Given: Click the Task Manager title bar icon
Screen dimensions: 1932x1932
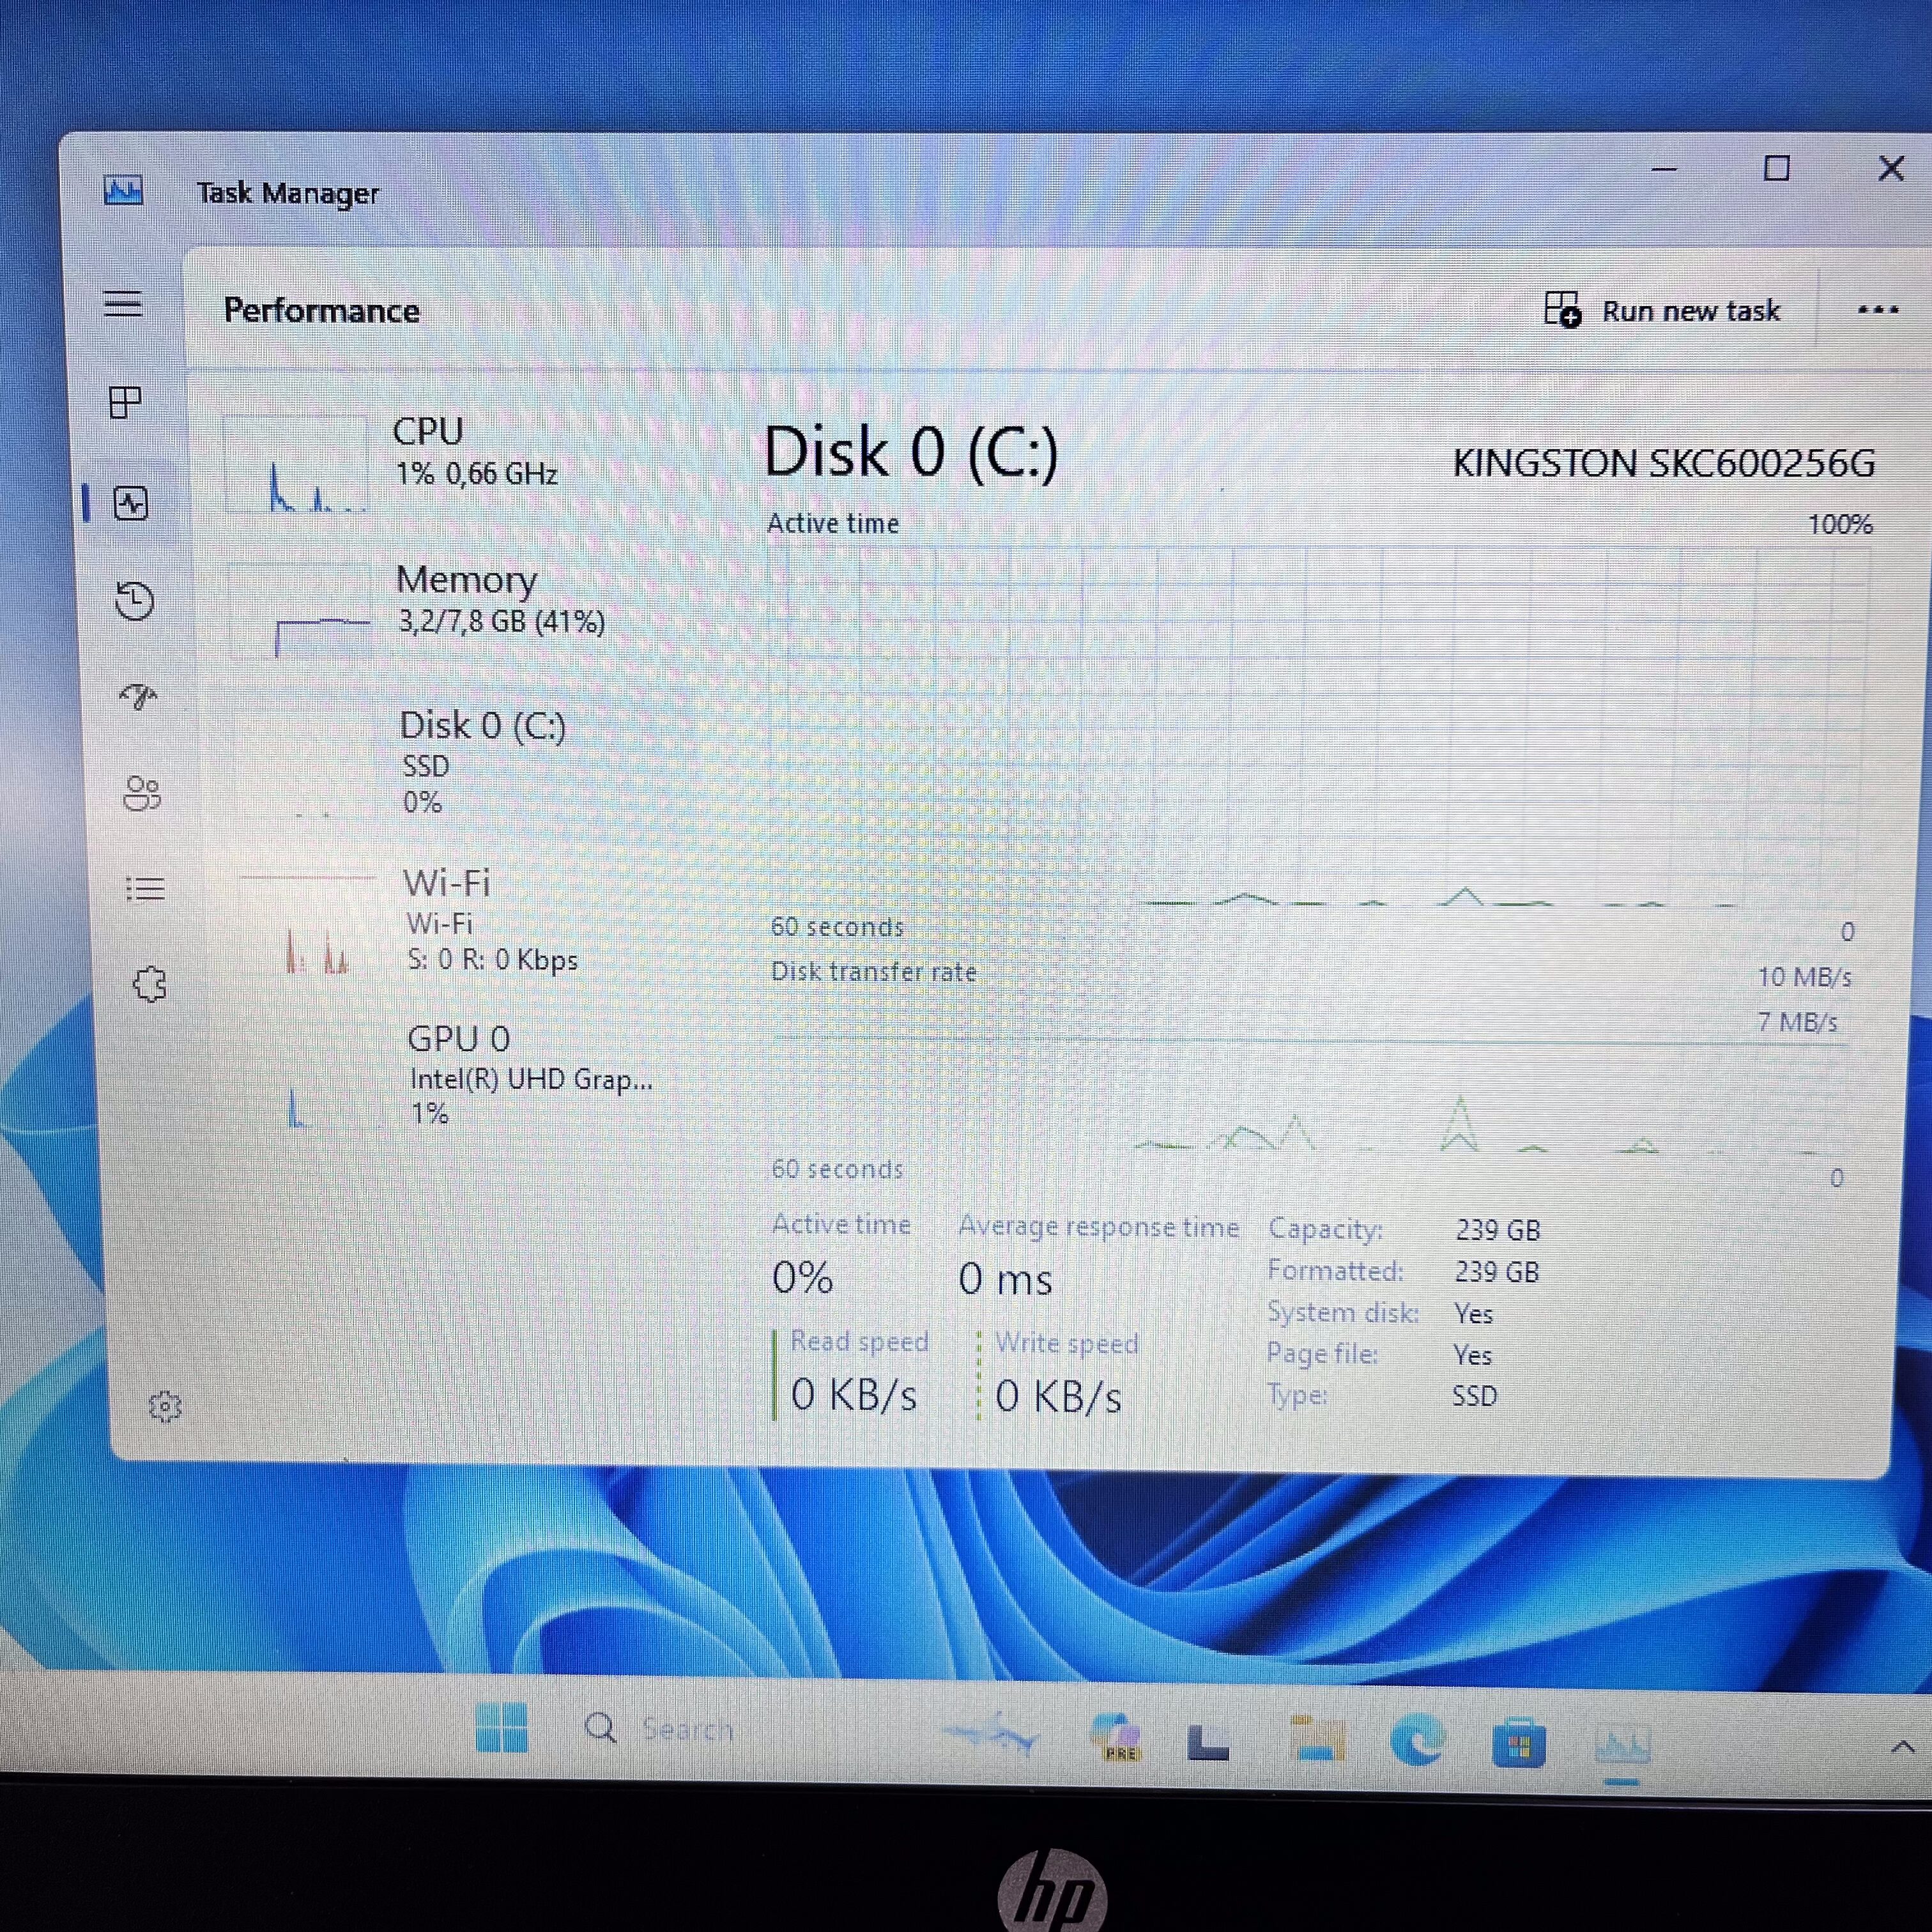Looking at the screenshot, I should [123, 190].
